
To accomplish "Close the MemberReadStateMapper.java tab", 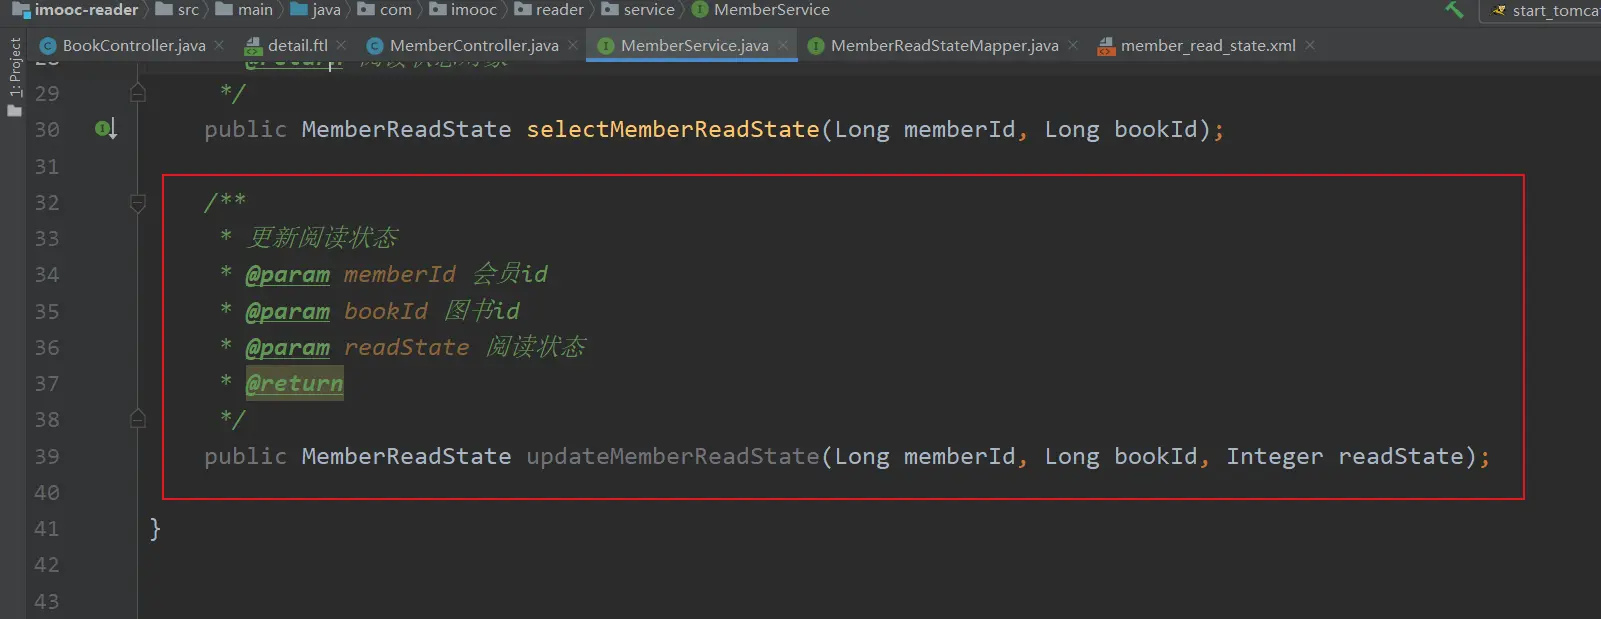I will click(1073, 45).
